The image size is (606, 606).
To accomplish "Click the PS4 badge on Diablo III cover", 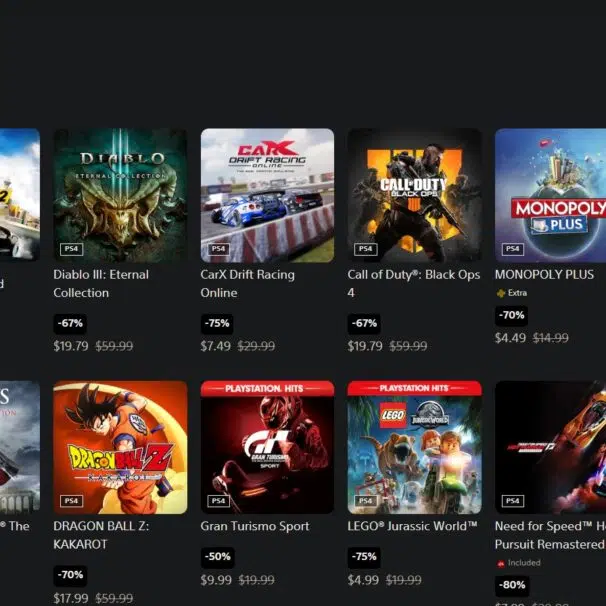I will point(71,249).
